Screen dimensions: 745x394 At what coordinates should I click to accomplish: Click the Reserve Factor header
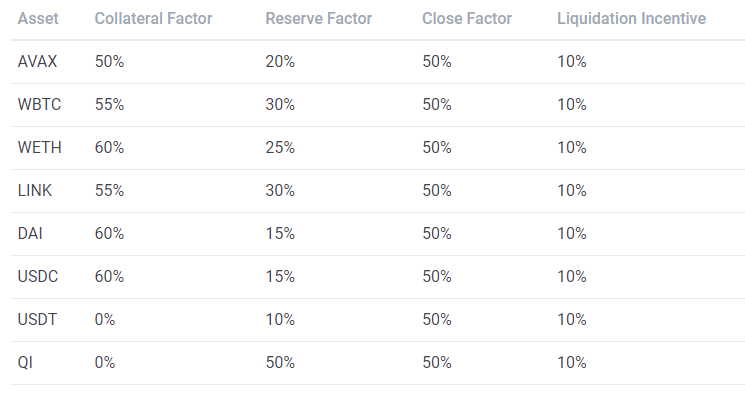pos(318,19)
